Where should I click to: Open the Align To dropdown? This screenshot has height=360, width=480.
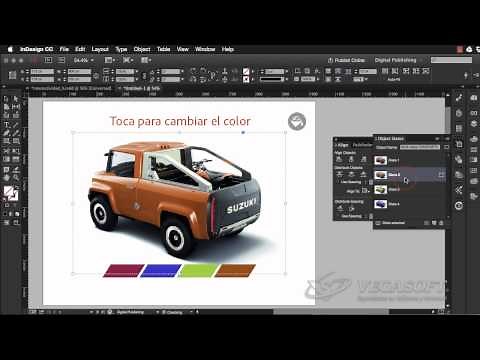tap(366, 191)
